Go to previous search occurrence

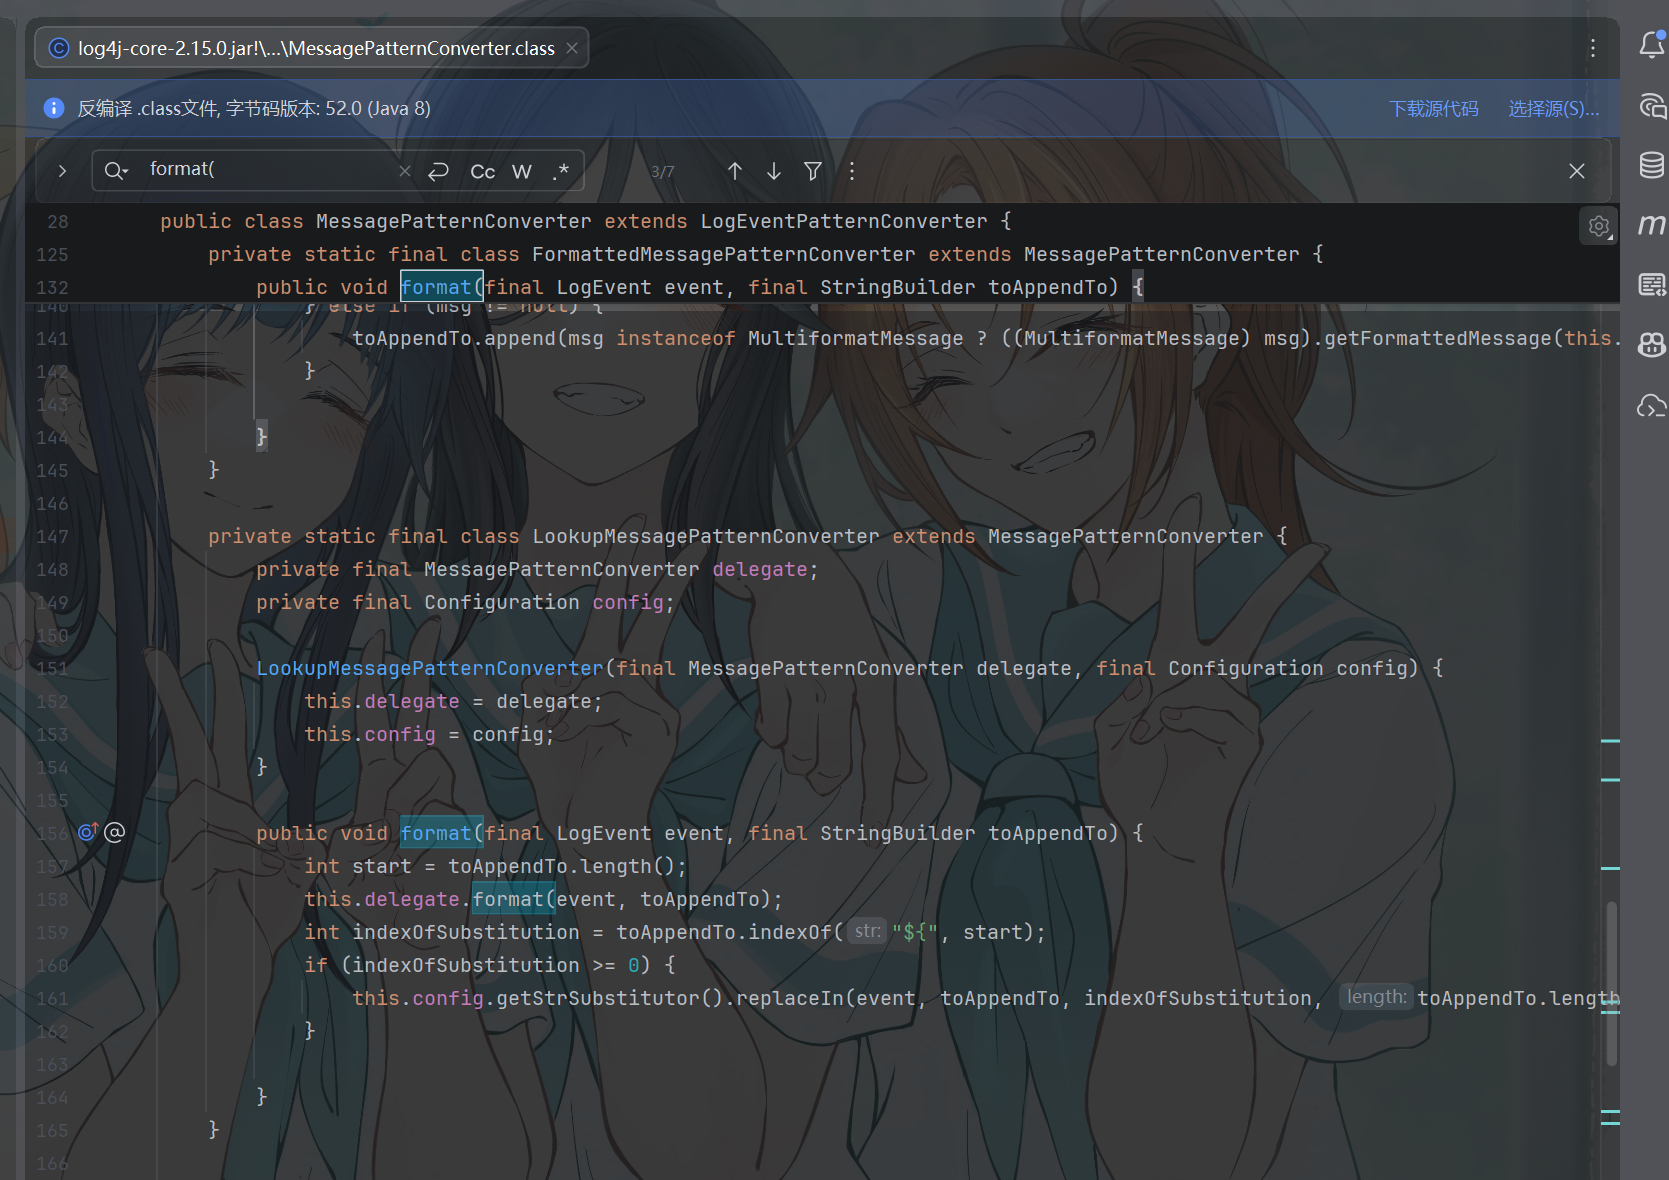735,171
